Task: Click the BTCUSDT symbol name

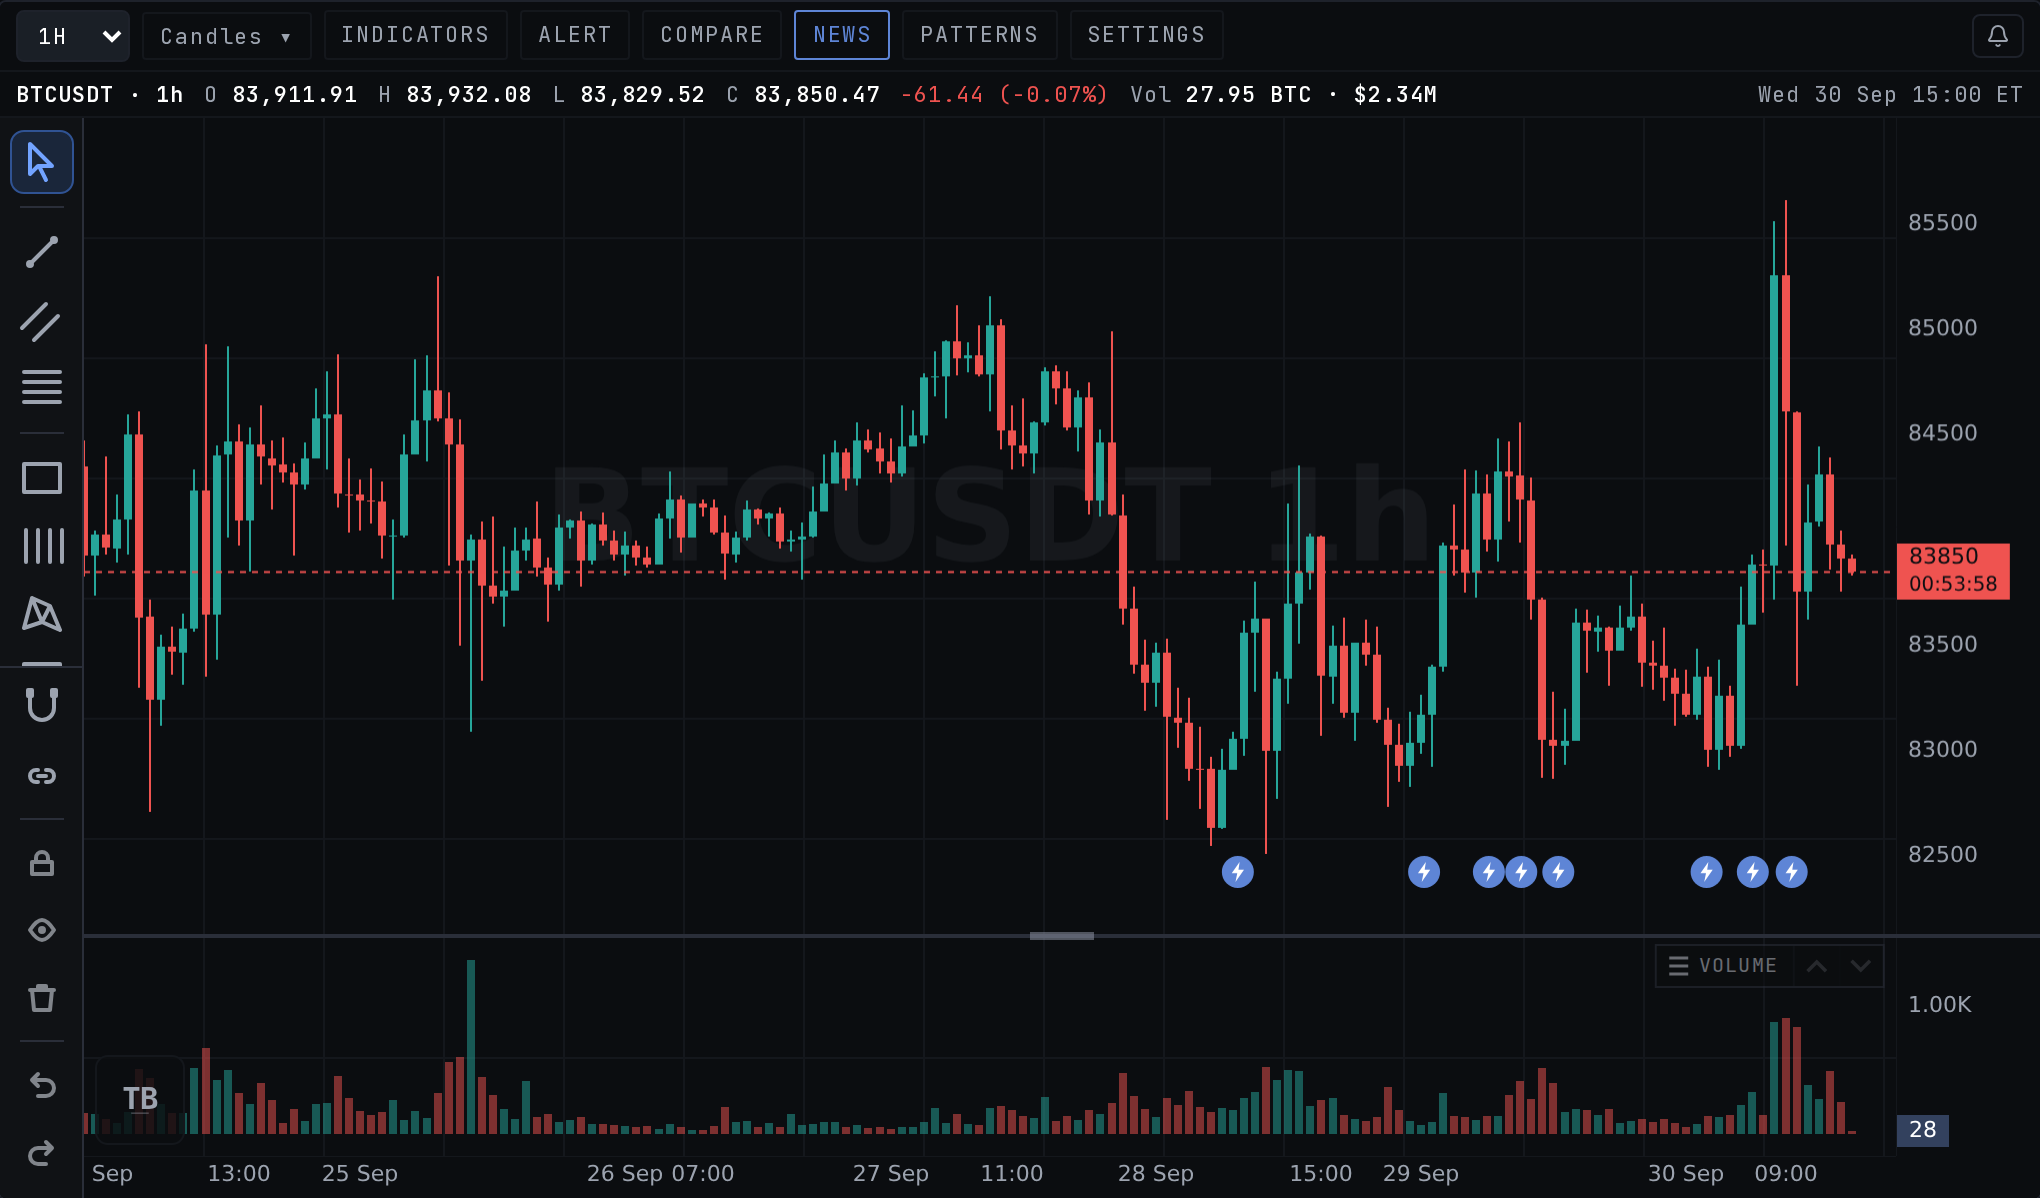Action: coord(65,94)
